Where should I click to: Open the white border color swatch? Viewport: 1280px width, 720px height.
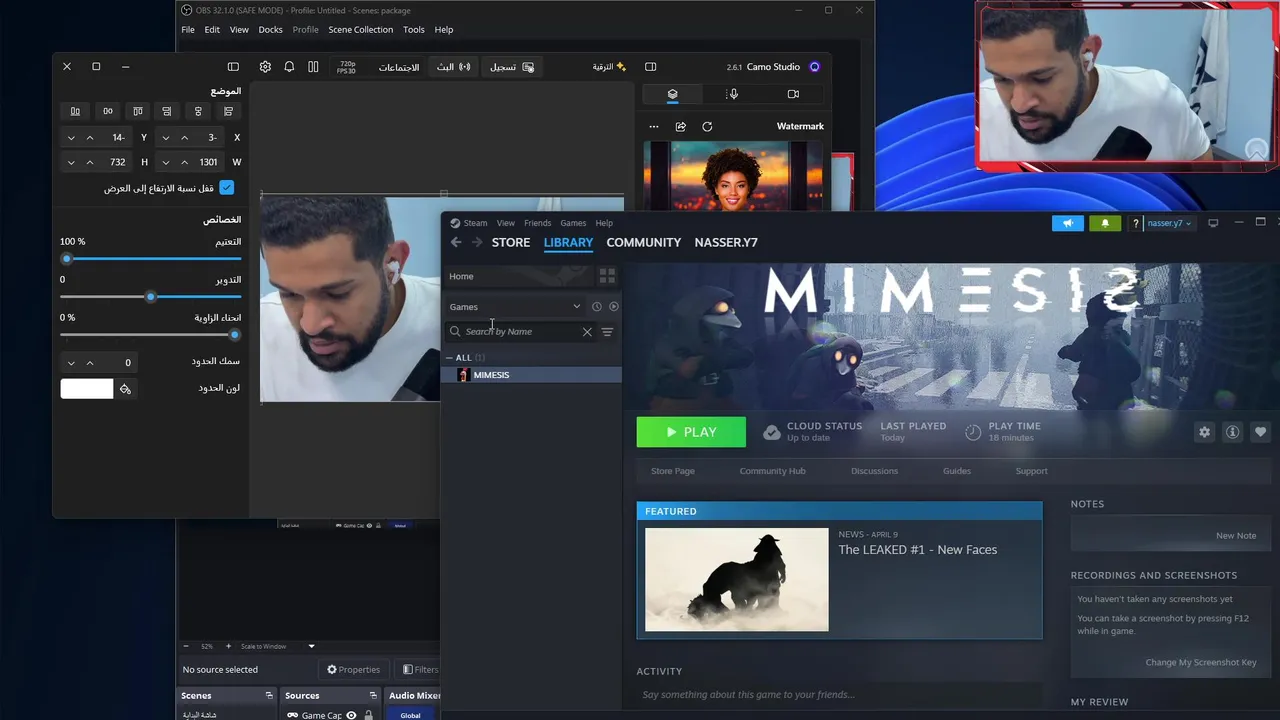pos(87,389)
